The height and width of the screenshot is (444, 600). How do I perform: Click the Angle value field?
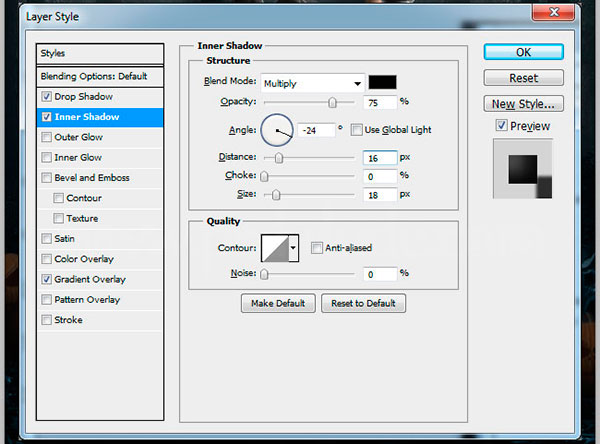[x=316, y=130]
